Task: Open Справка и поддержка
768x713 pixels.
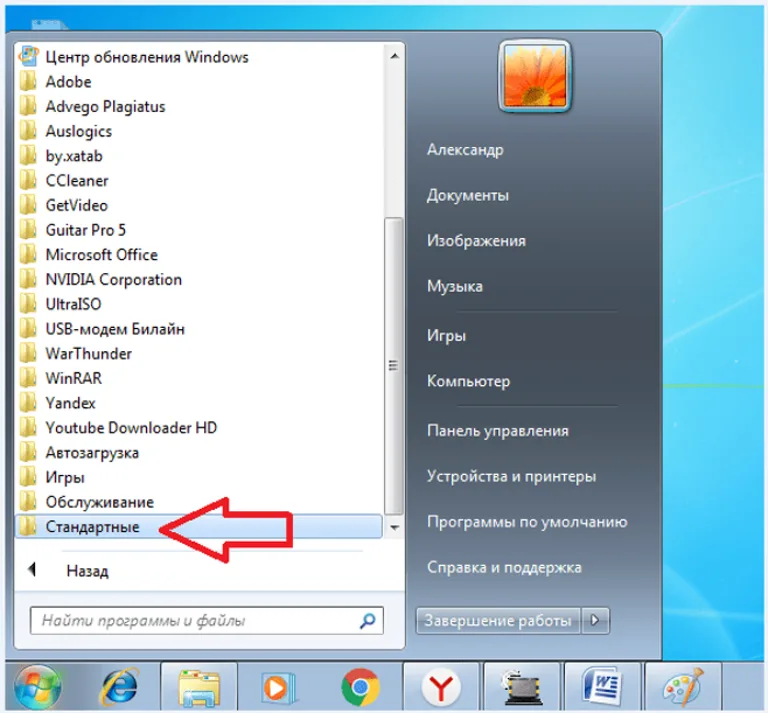Action: click(x=504, y=568)
